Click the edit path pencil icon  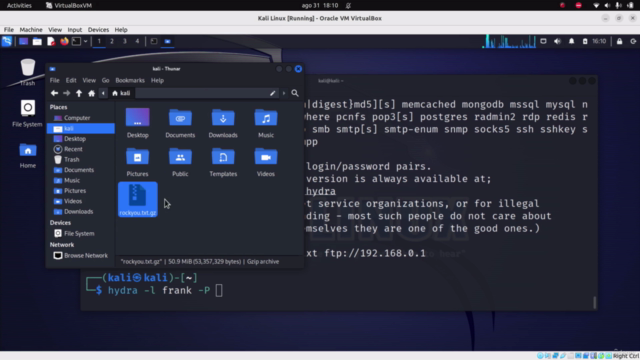(x=273, y=93)
